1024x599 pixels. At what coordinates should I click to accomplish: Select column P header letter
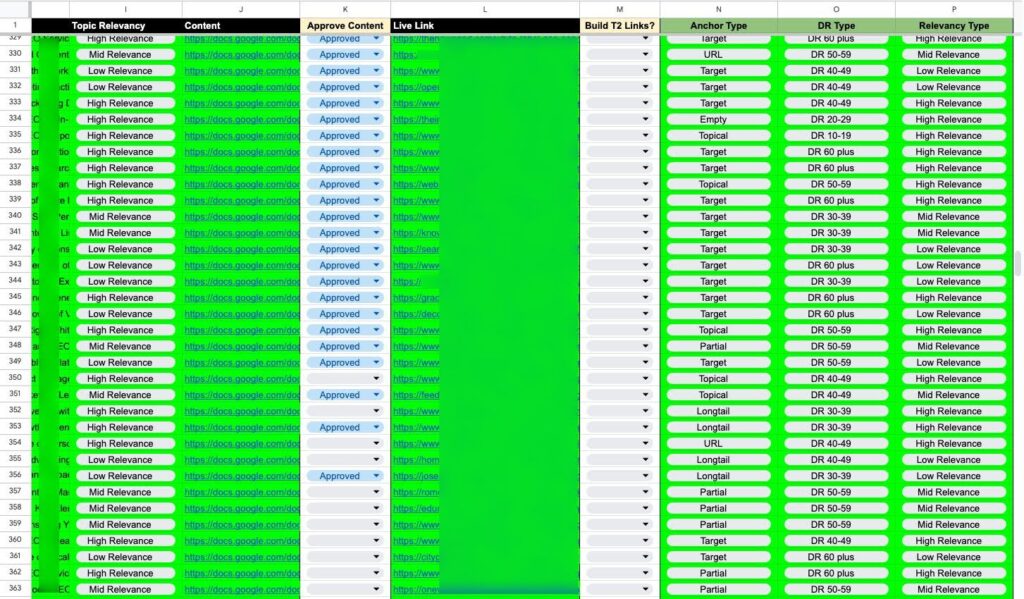coord(954,8)
